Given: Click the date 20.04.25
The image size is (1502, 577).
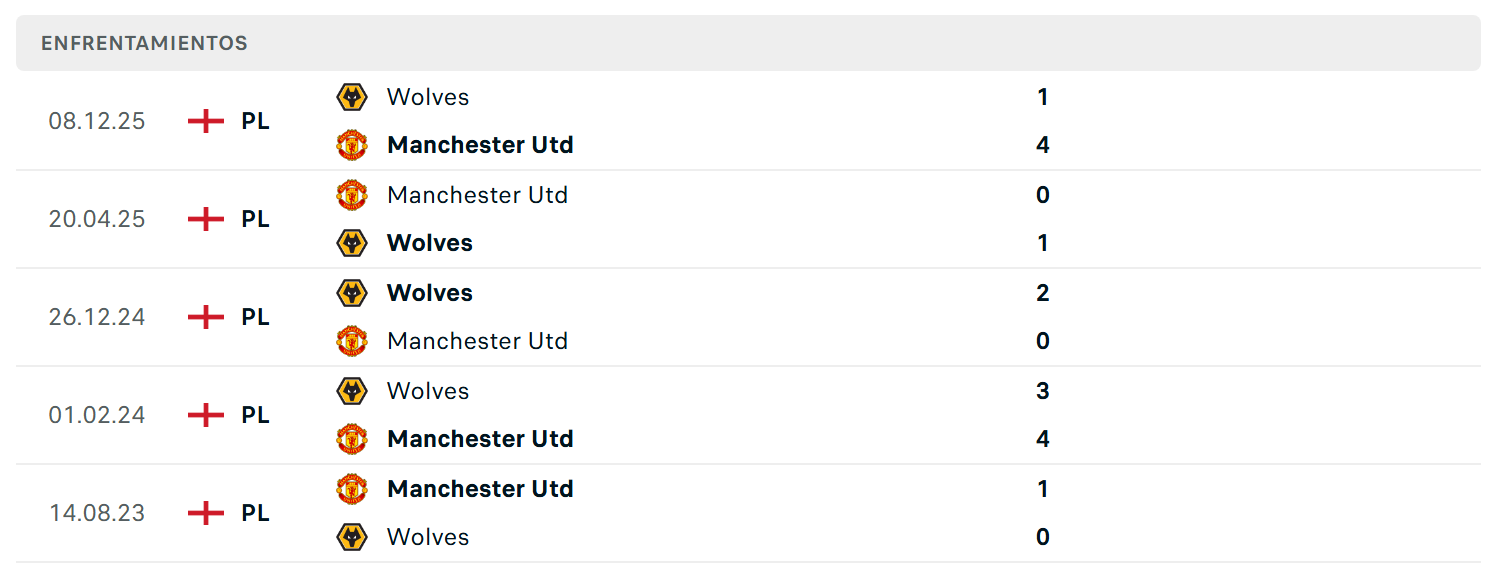Looking at the screenshot, I should coord(97,219).
